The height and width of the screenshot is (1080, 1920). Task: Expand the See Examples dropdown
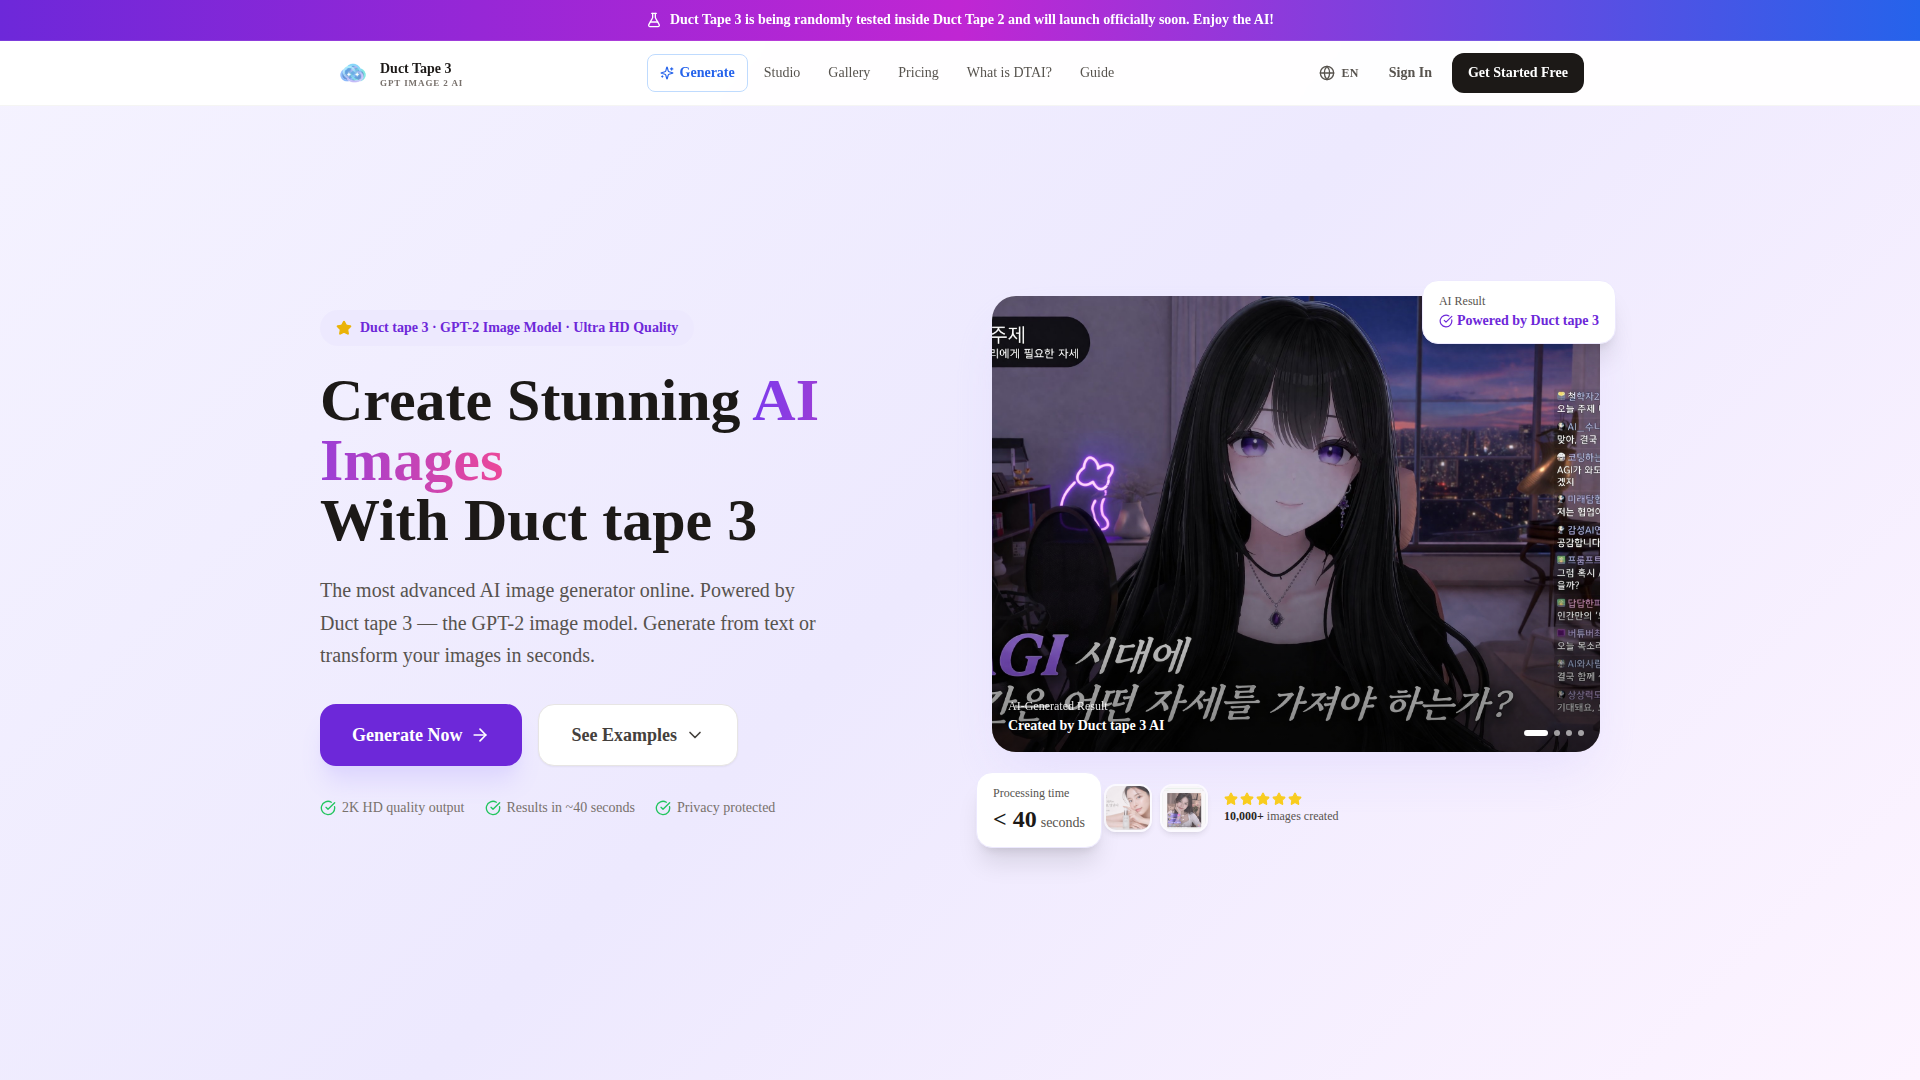click(x=638, y=735)
